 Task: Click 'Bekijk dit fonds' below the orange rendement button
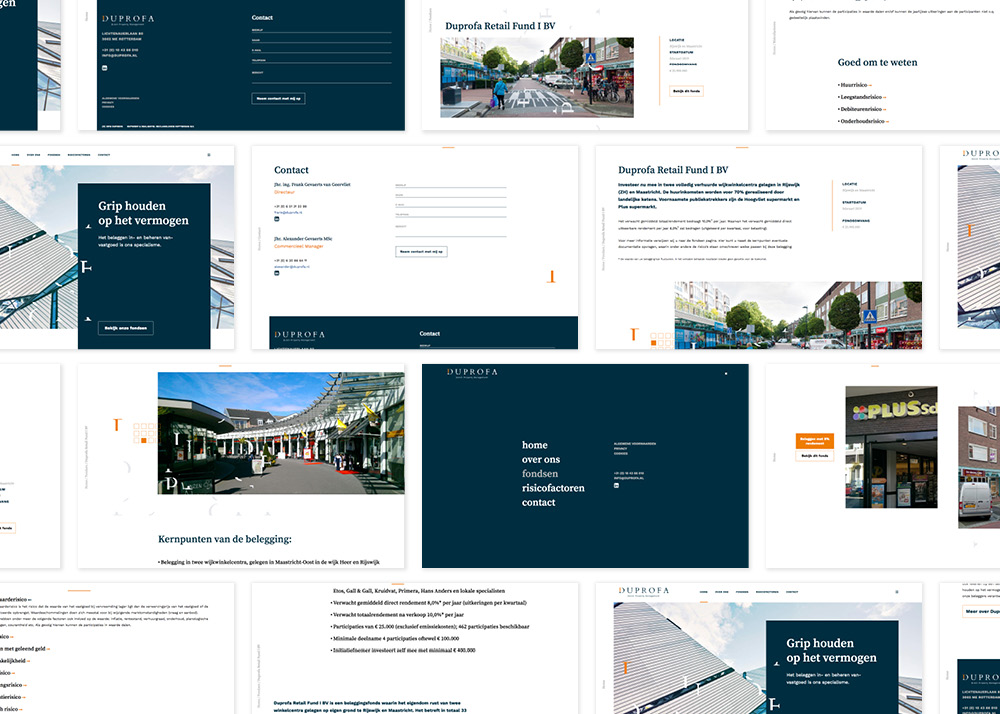pyautogui.click(x=814, y=456)
